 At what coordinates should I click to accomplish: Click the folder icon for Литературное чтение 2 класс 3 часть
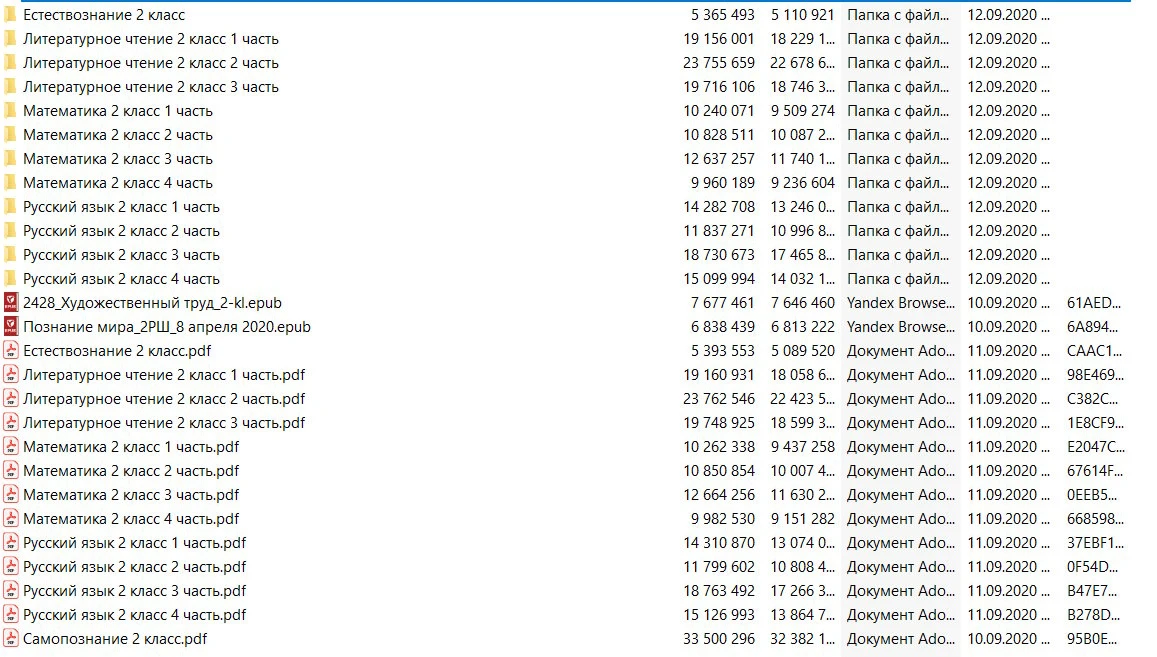(x=10, y=87)
